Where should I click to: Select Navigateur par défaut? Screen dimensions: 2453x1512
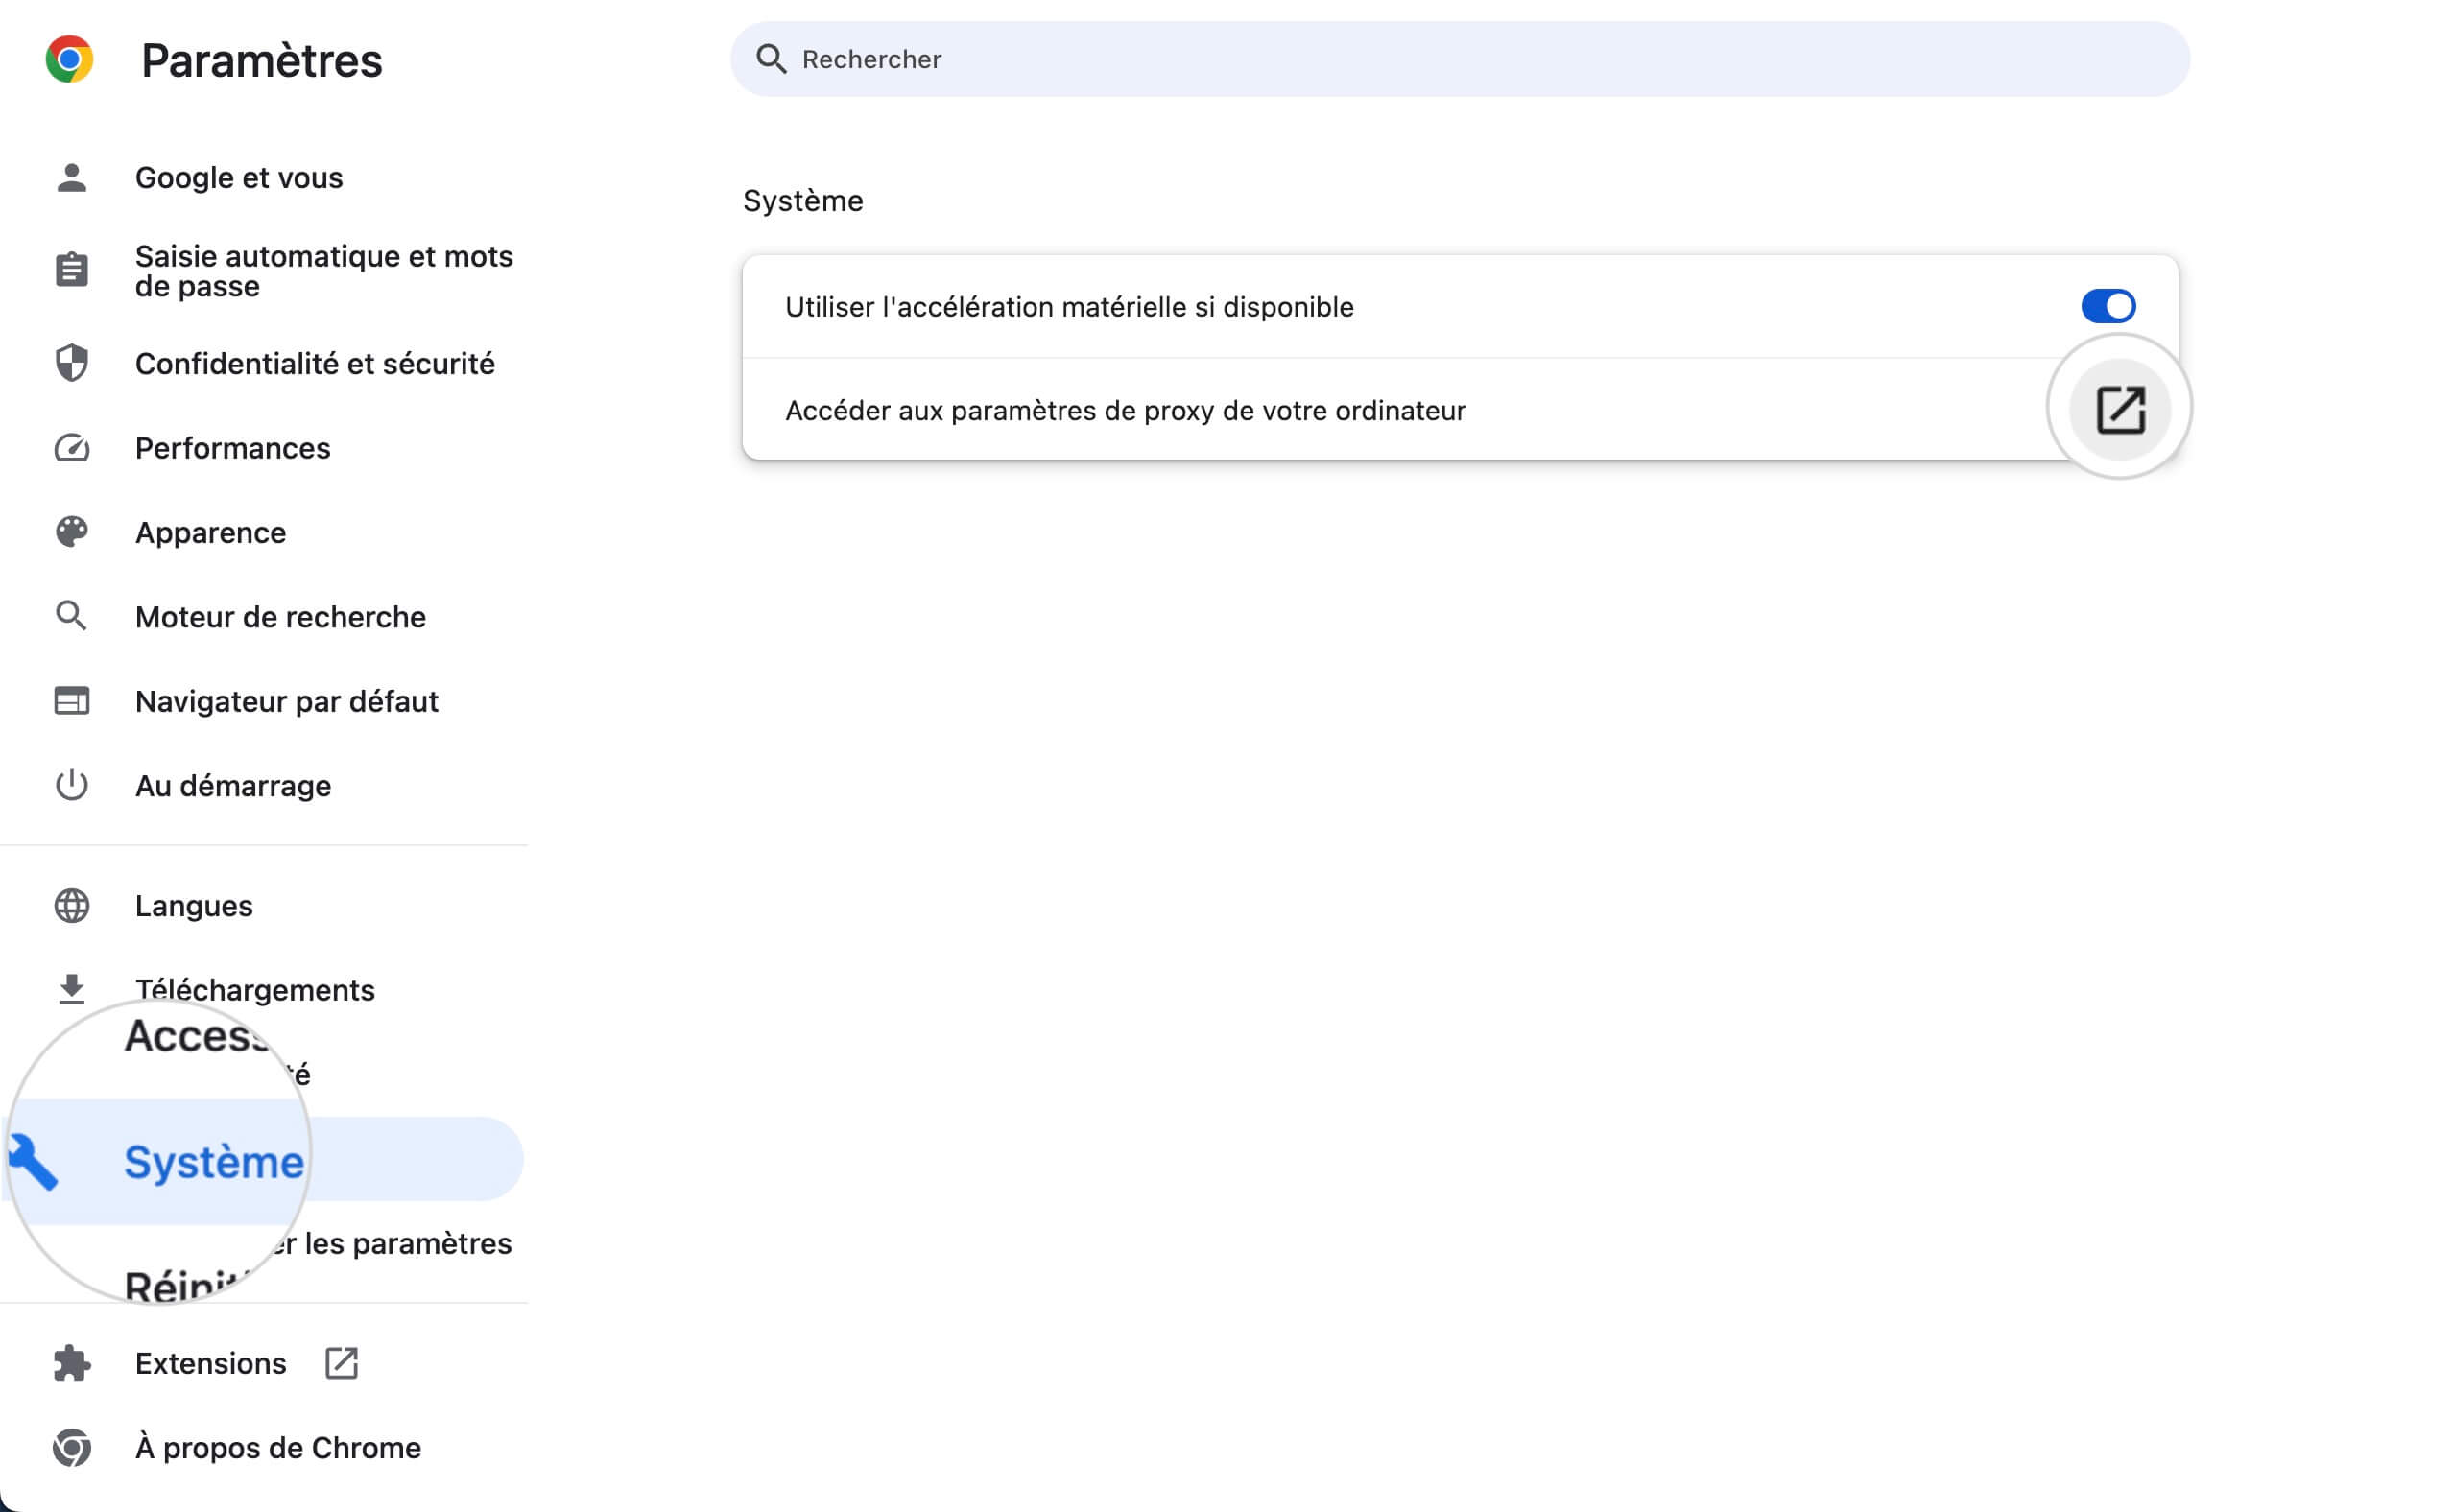point(287,701)
